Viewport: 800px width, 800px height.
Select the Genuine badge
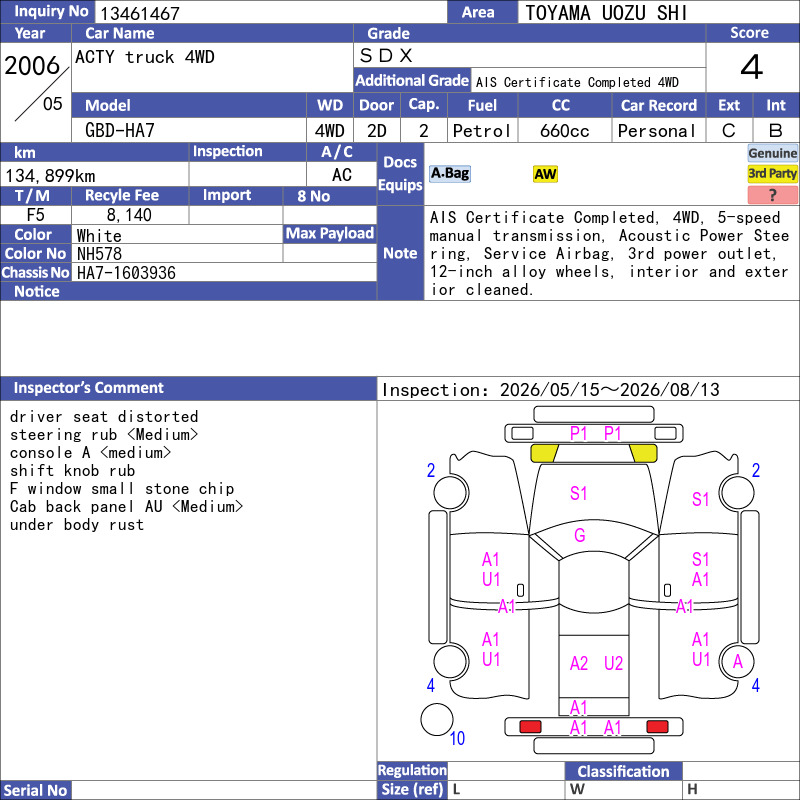click(772, 153)
